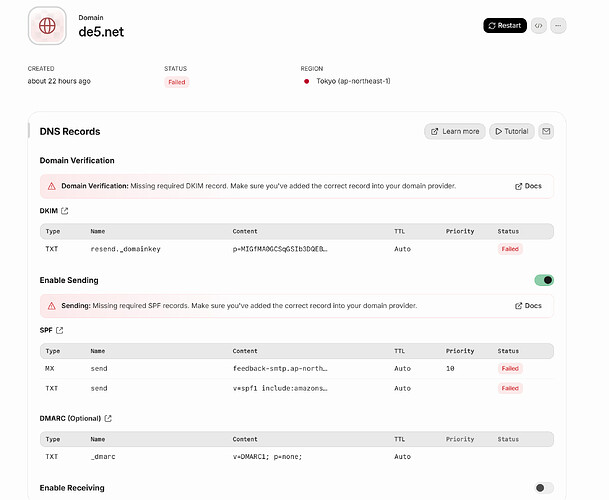Click the domain globe icon
The height and width of the screenshot is (500, 609).
[47, 26]
